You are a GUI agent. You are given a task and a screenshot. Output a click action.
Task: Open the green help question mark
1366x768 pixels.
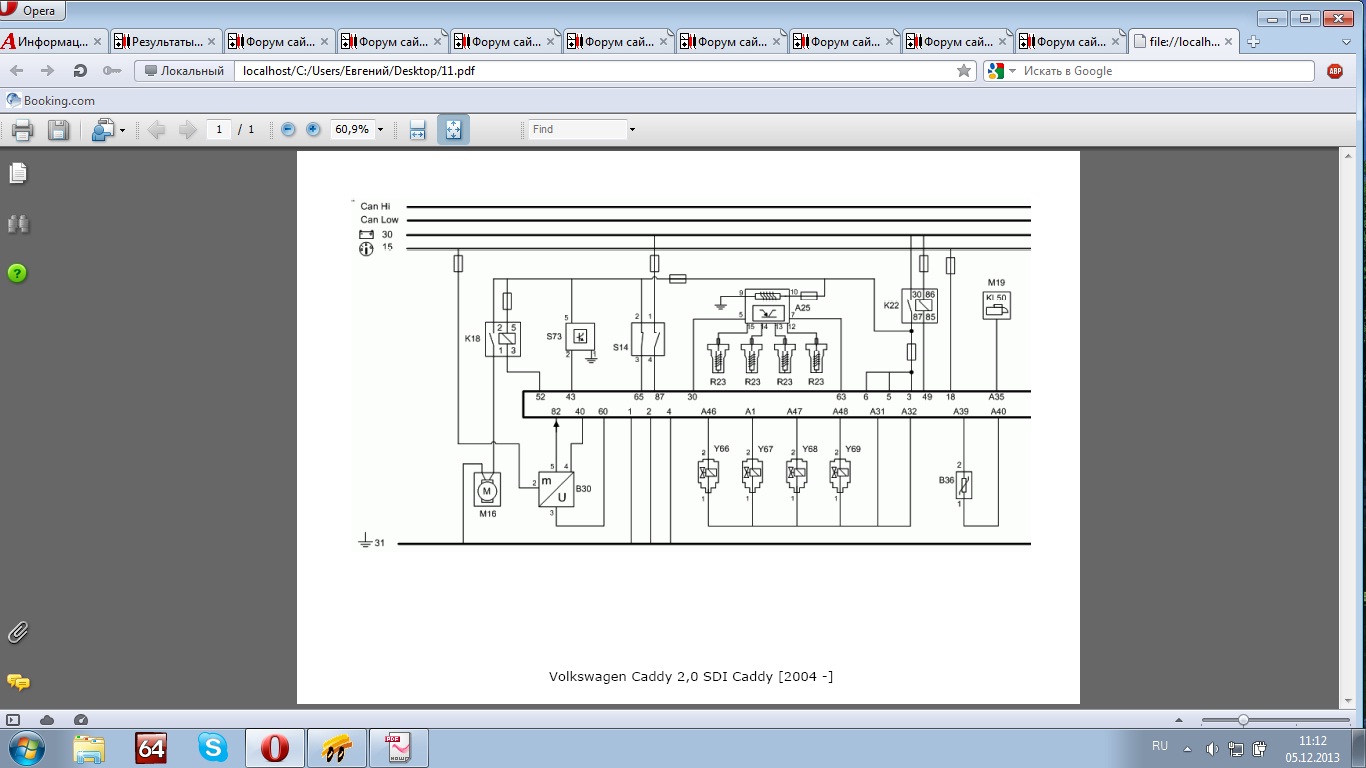coord(17,273)
